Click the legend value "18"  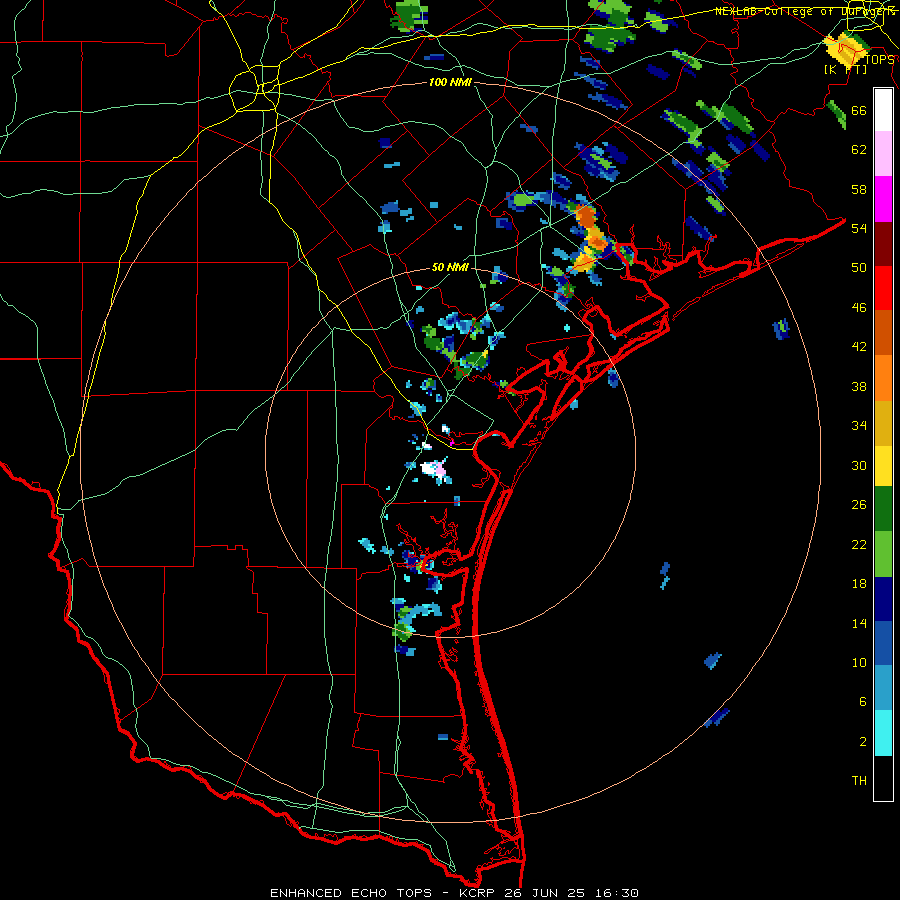point(859,584)
